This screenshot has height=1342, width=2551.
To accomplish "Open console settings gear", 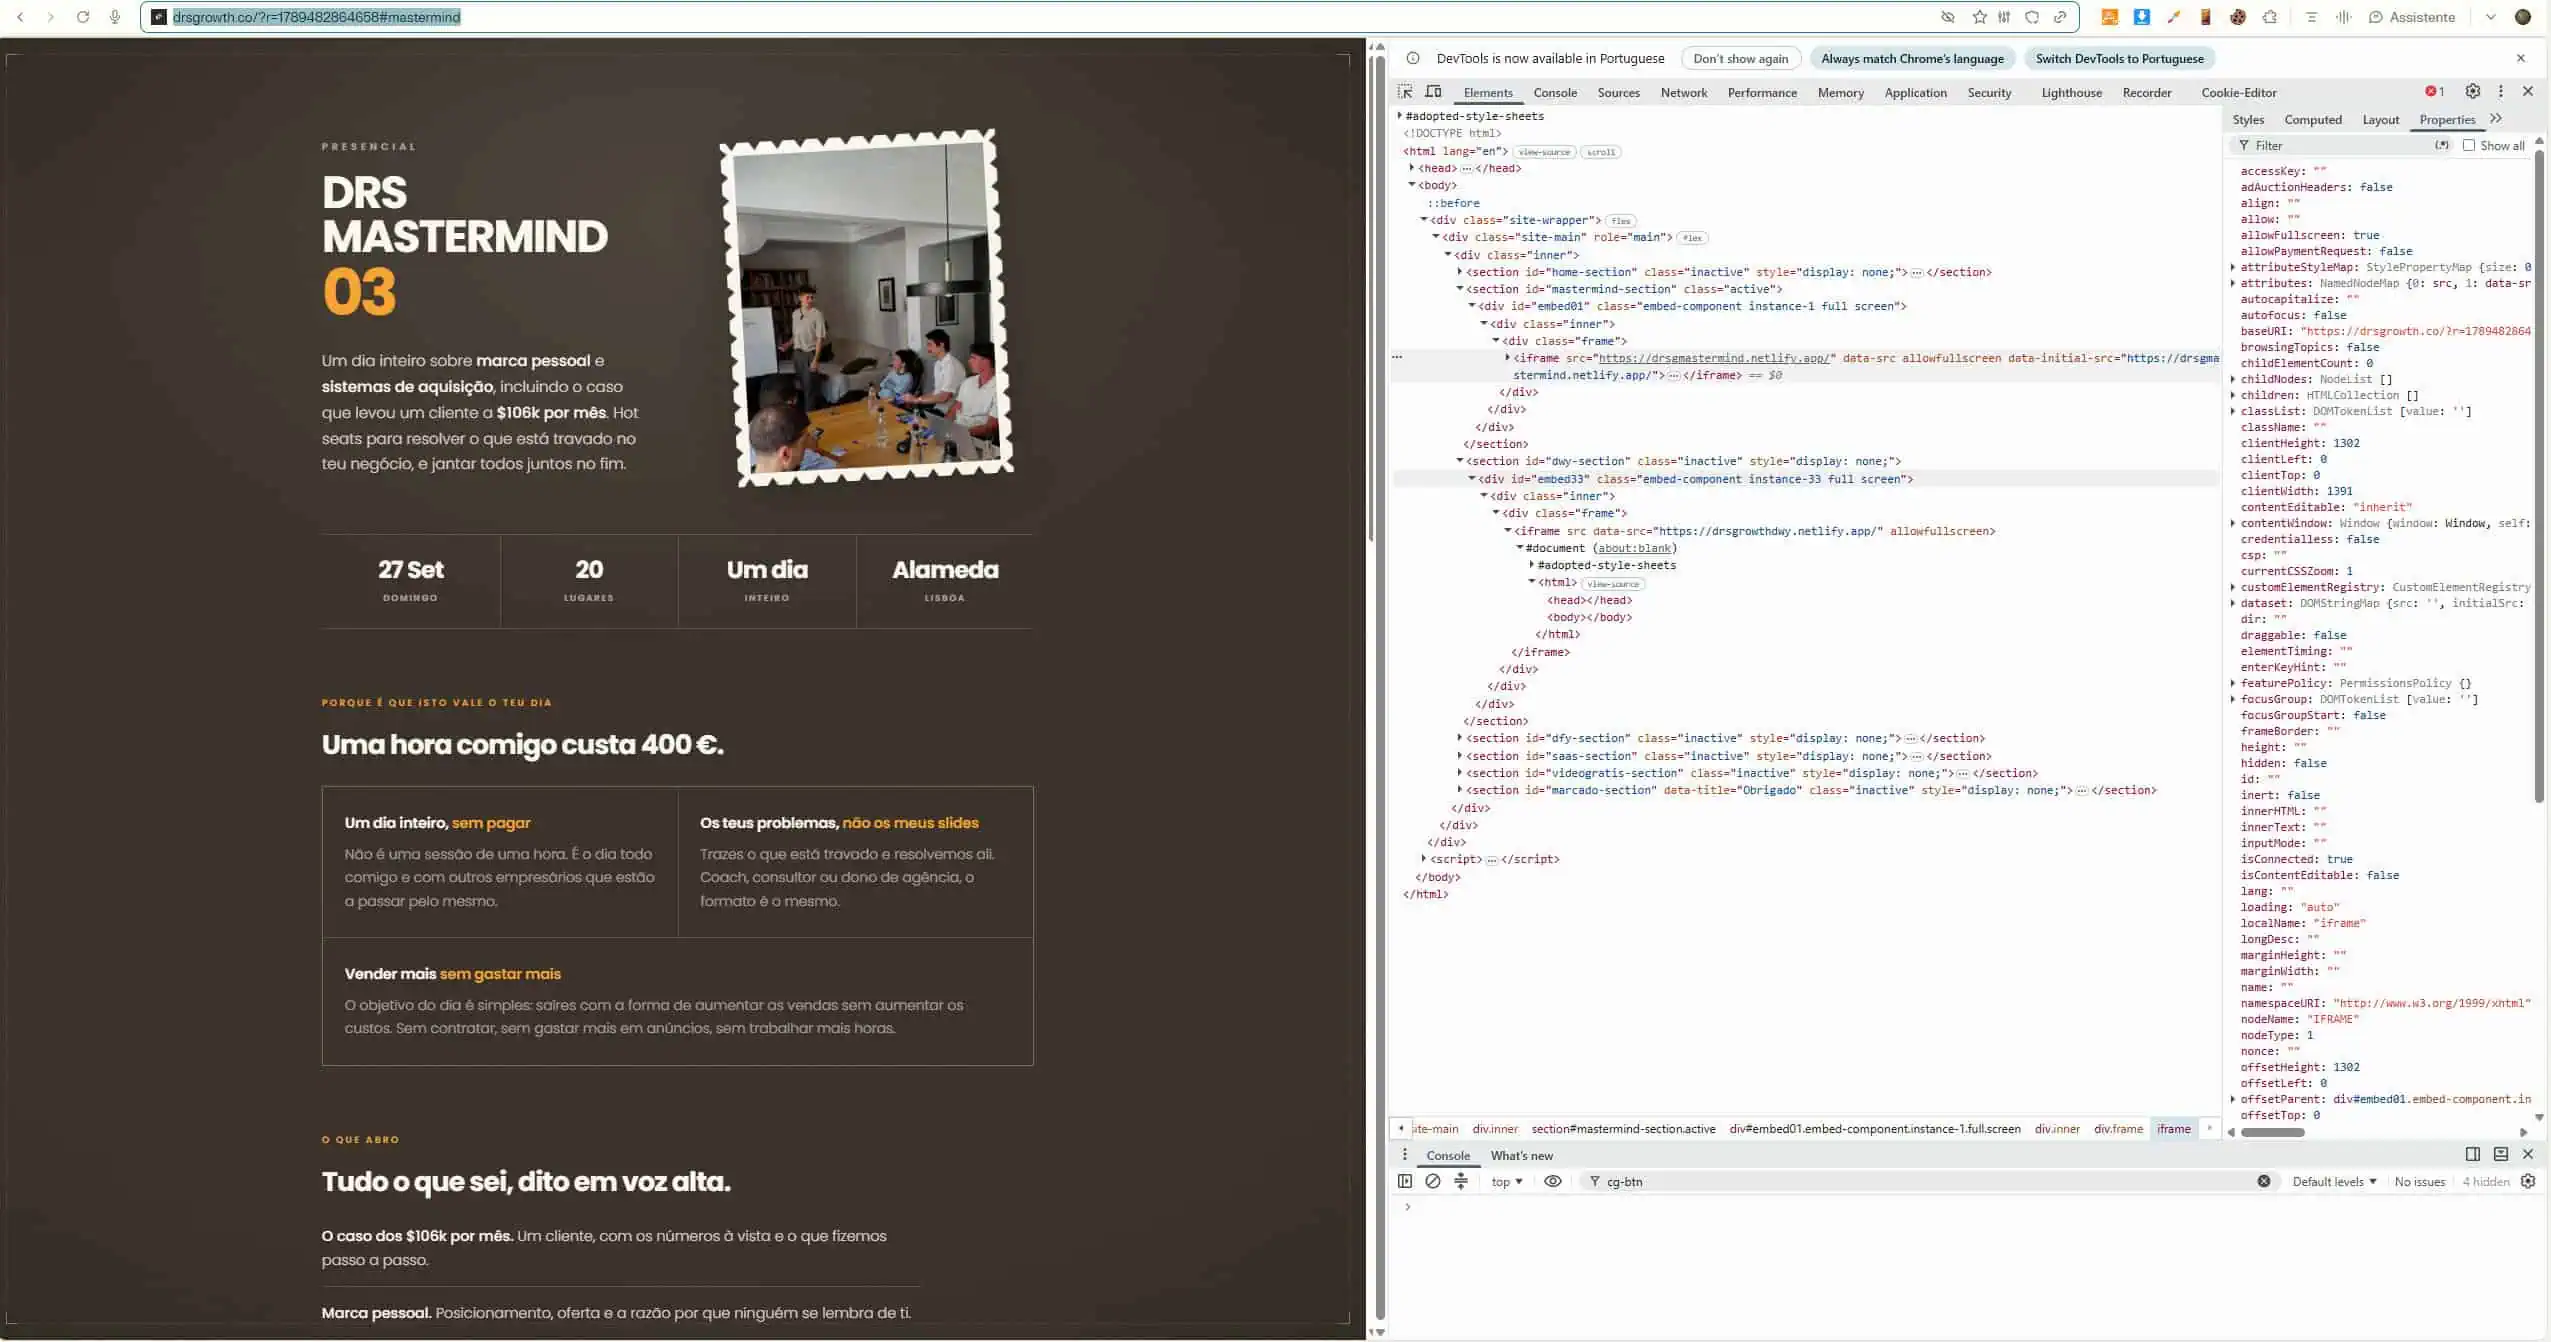I will 2527,1181.
